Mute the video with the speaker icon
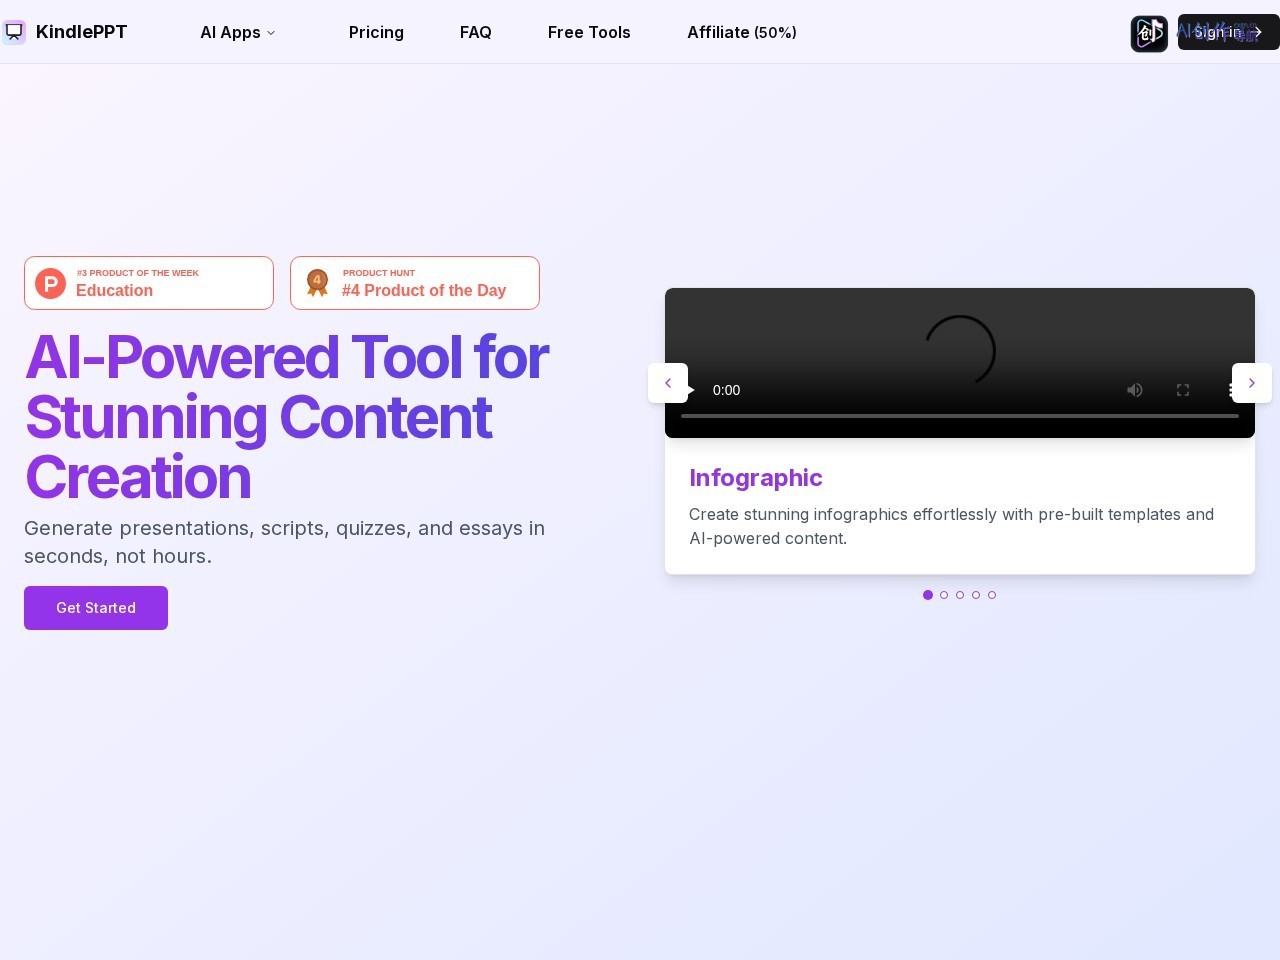This screenshot has height=960, width=1280. coord(1135,390)
